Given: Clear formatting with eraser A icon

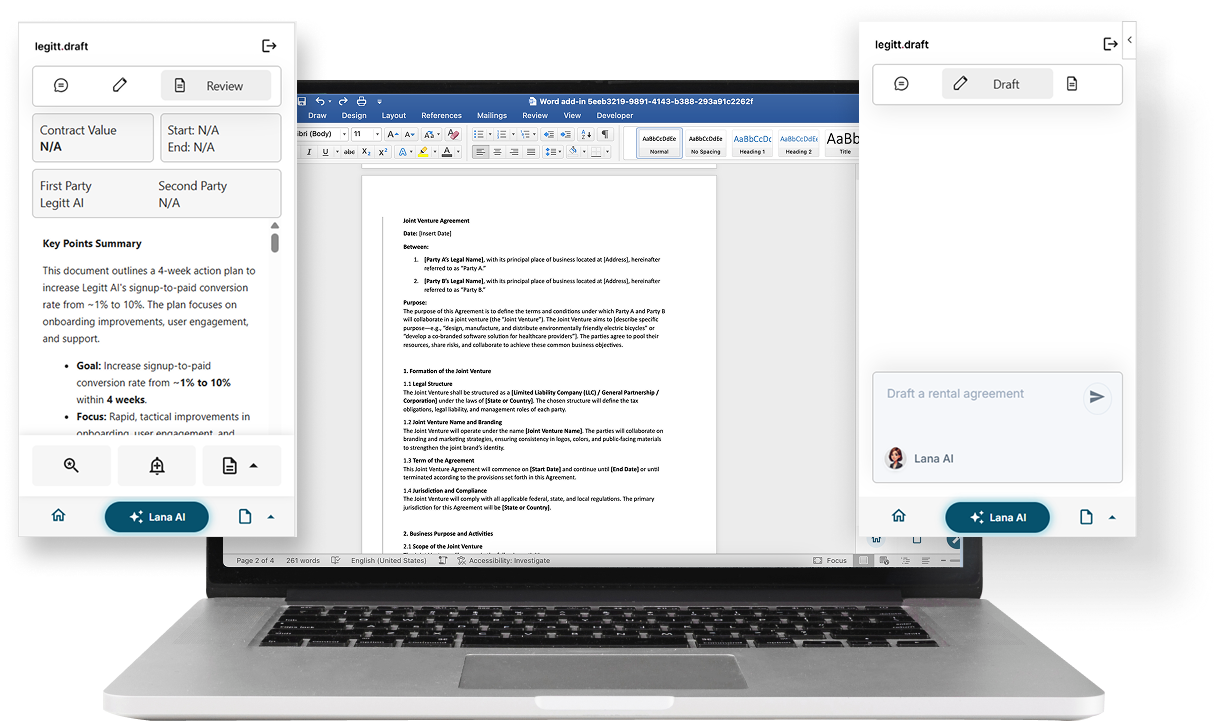Looking at the screenshot, I should pos(453,134).
